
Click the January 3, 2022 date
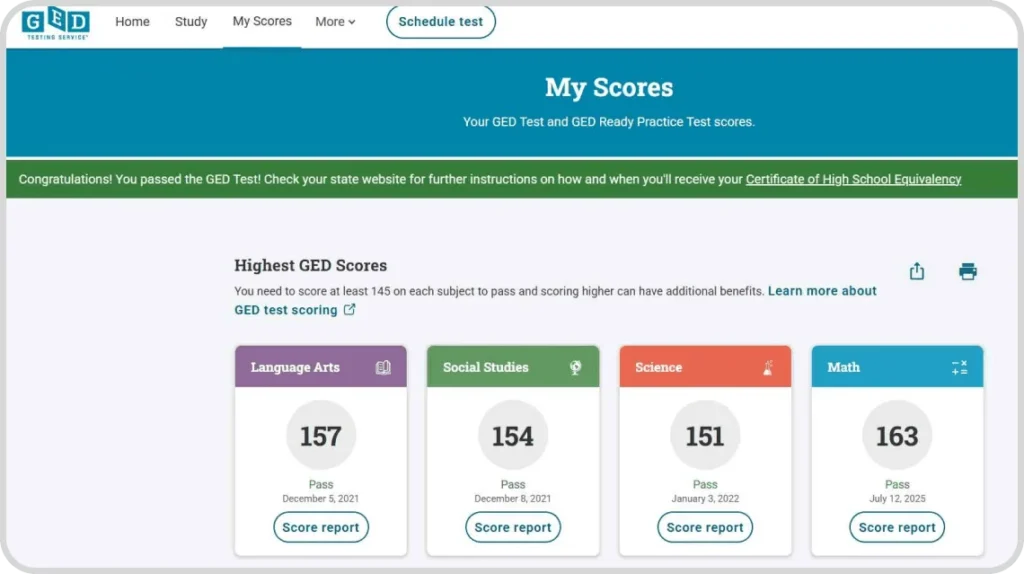705,498
